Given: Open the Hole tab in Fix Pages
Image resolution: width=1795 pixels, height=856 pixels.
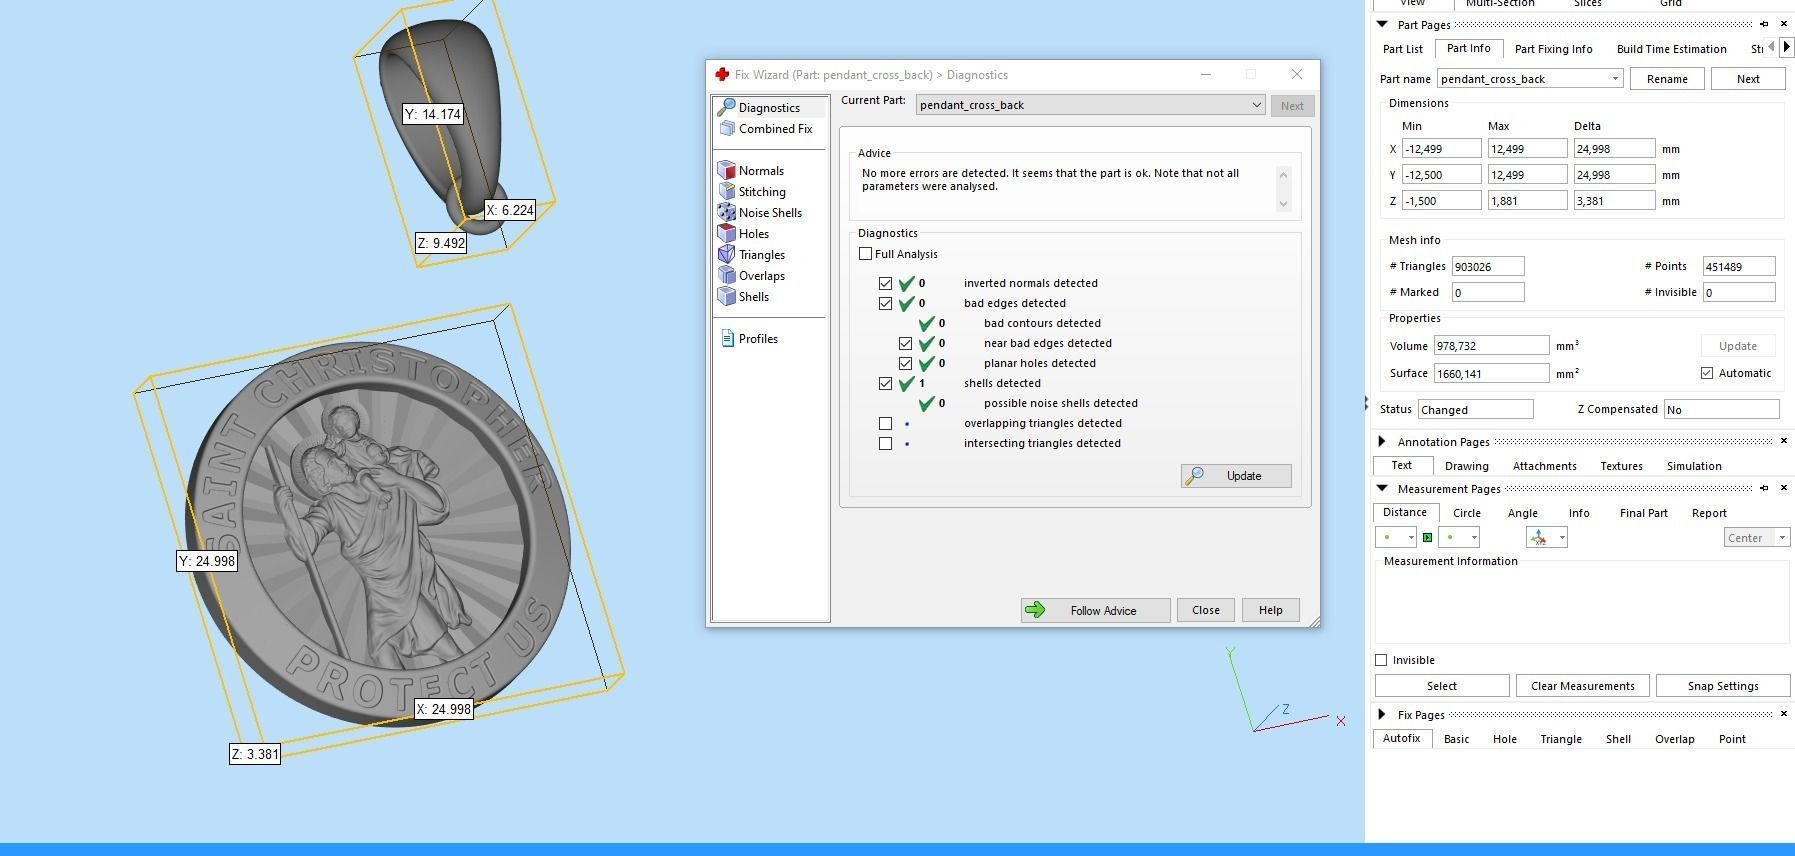Looking at the screenshot, I should [1504, 739].
